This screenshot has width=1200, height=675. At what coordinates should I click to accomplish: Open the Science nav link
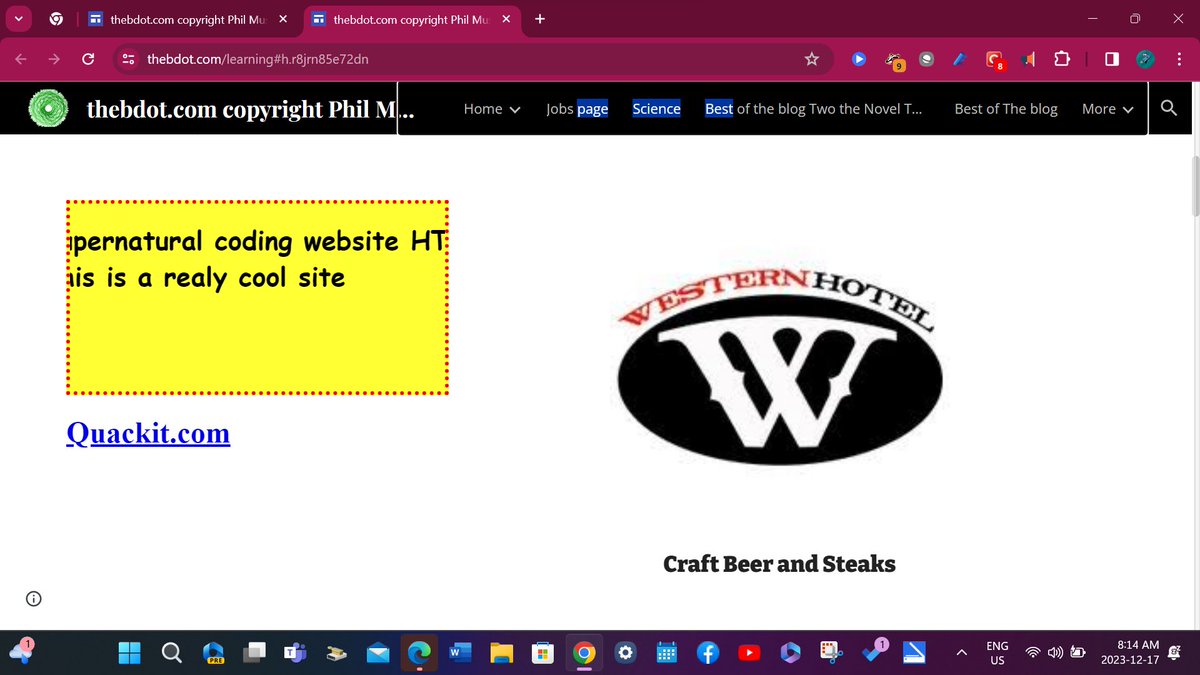coord(656,109)
